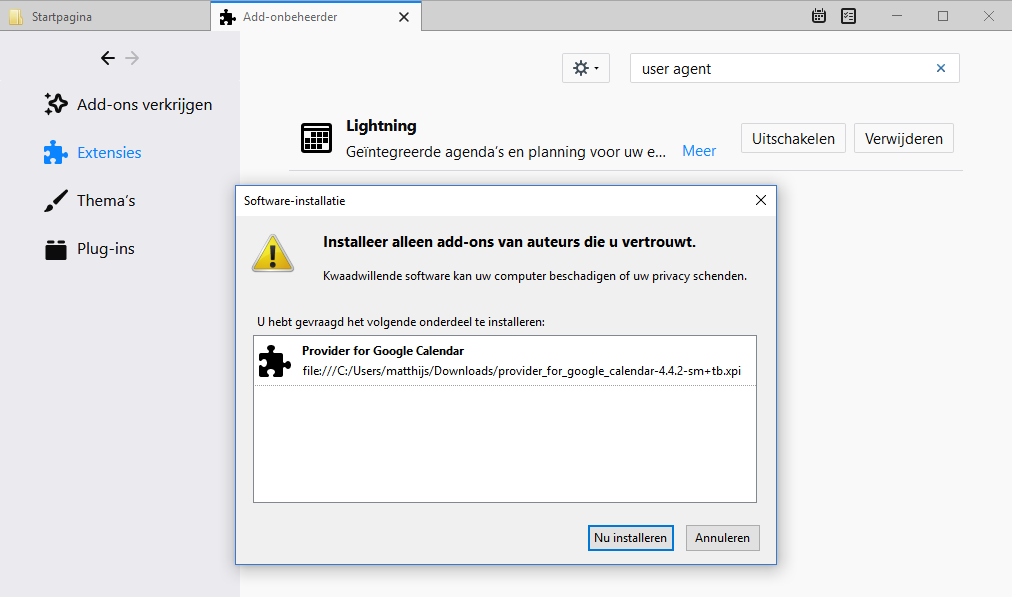
Task: Open Thema's via the brush icon
Action: [x=56, y=201]
